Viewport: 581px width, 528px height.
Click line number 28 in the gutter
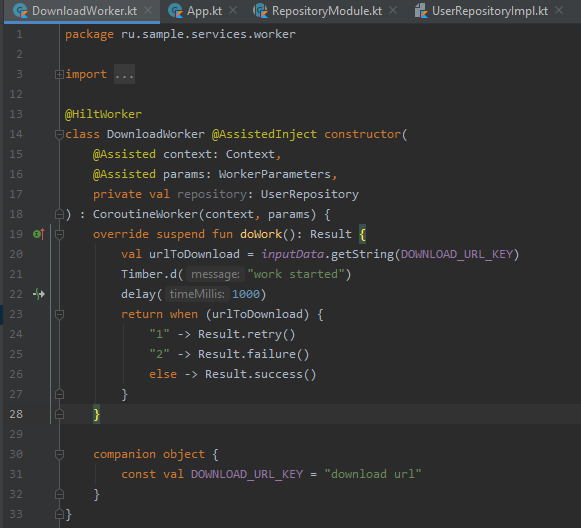(x=16, y=414)
